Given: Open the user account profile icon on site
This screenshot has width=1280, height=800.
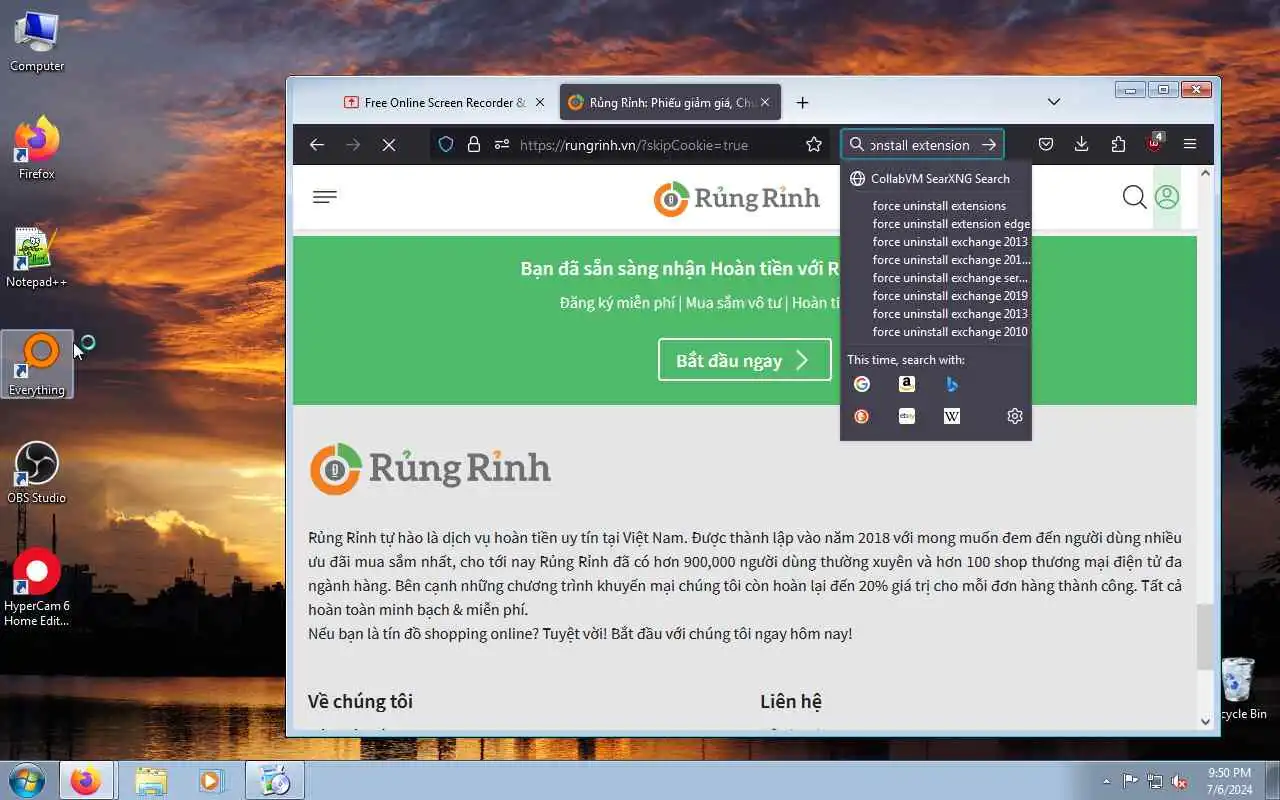Looking at the screenshot, I should point(1167,197).
